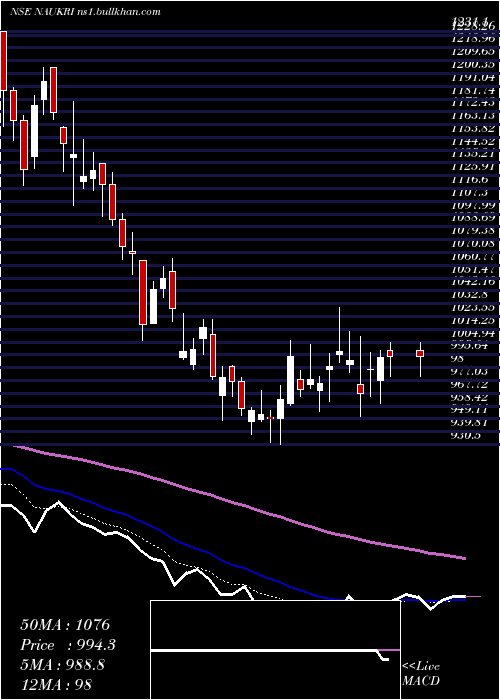The image size is (500, 700).
Task: Click the 1144.52 price axis label
Action: pyautogui.click(x=472, y=142)
